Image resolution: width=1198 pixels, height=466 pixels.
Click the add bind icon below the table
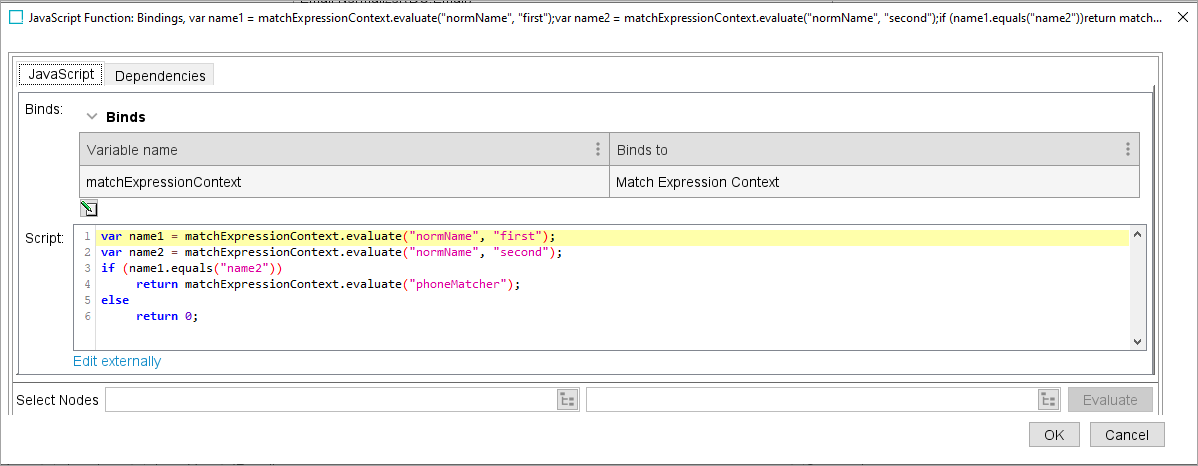(89, 208)
